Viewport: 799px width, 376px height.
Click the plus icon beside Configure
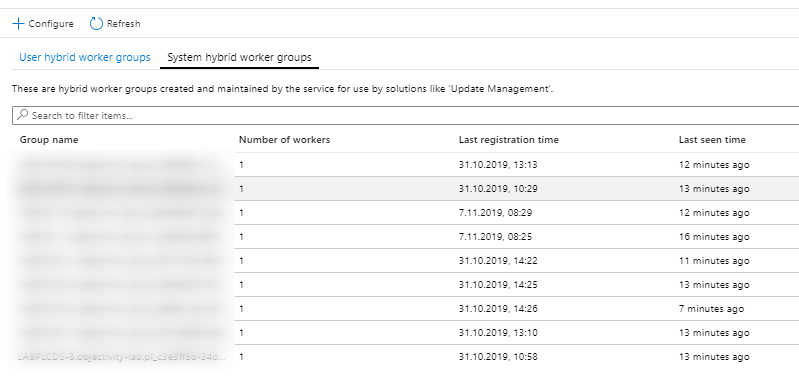18,23
